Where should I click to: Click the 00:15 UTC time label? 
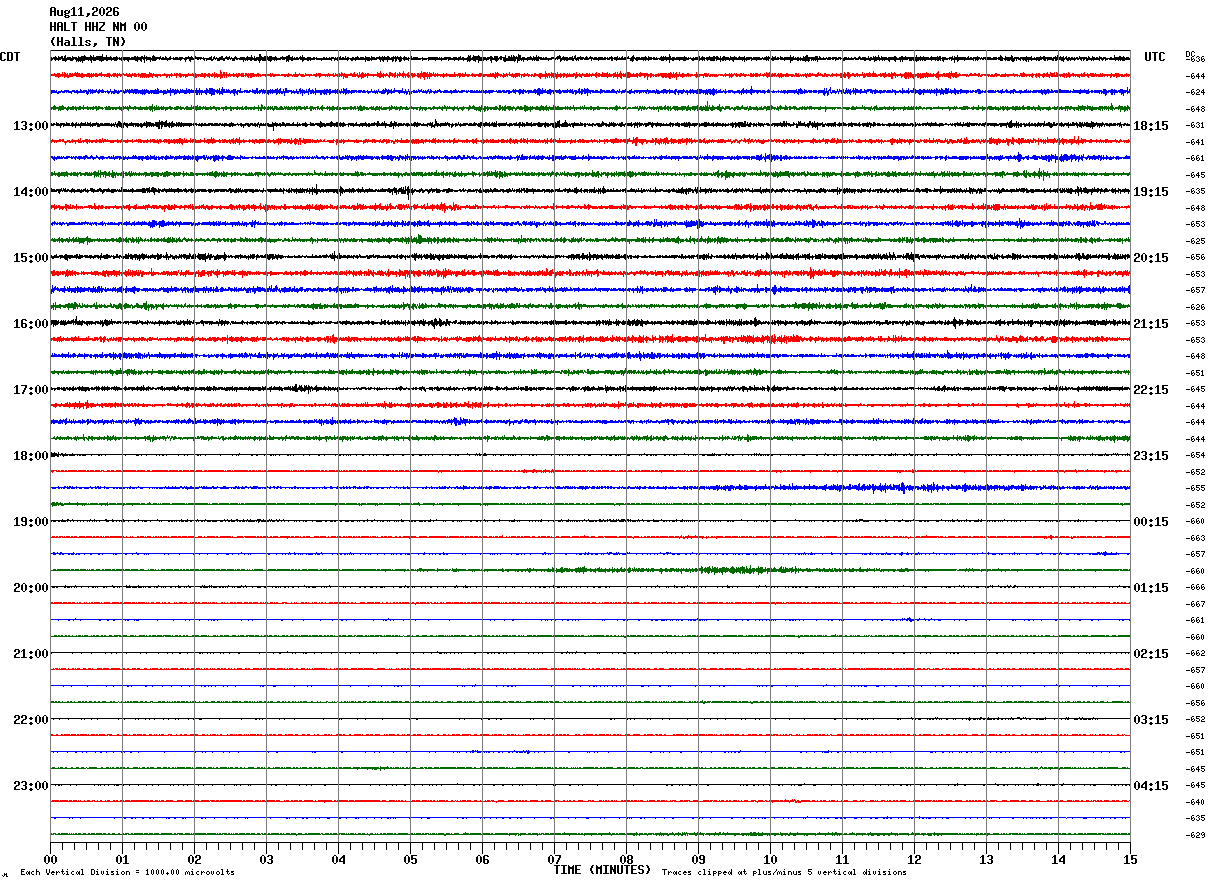1151,522
